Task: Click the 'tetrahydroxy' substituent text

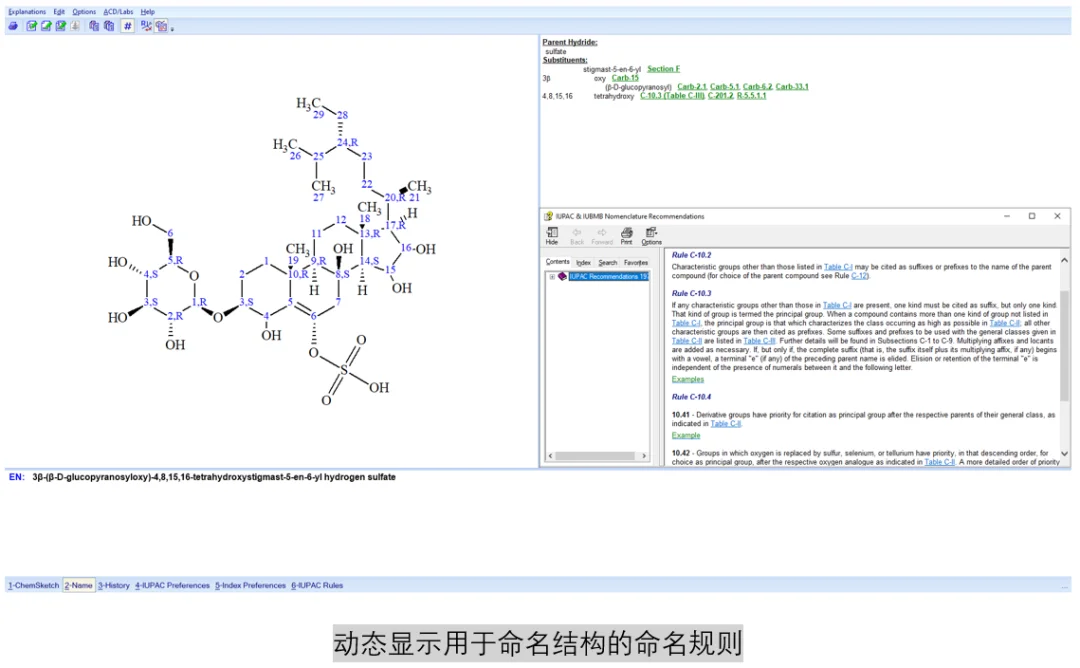Action: pos(613,96)
